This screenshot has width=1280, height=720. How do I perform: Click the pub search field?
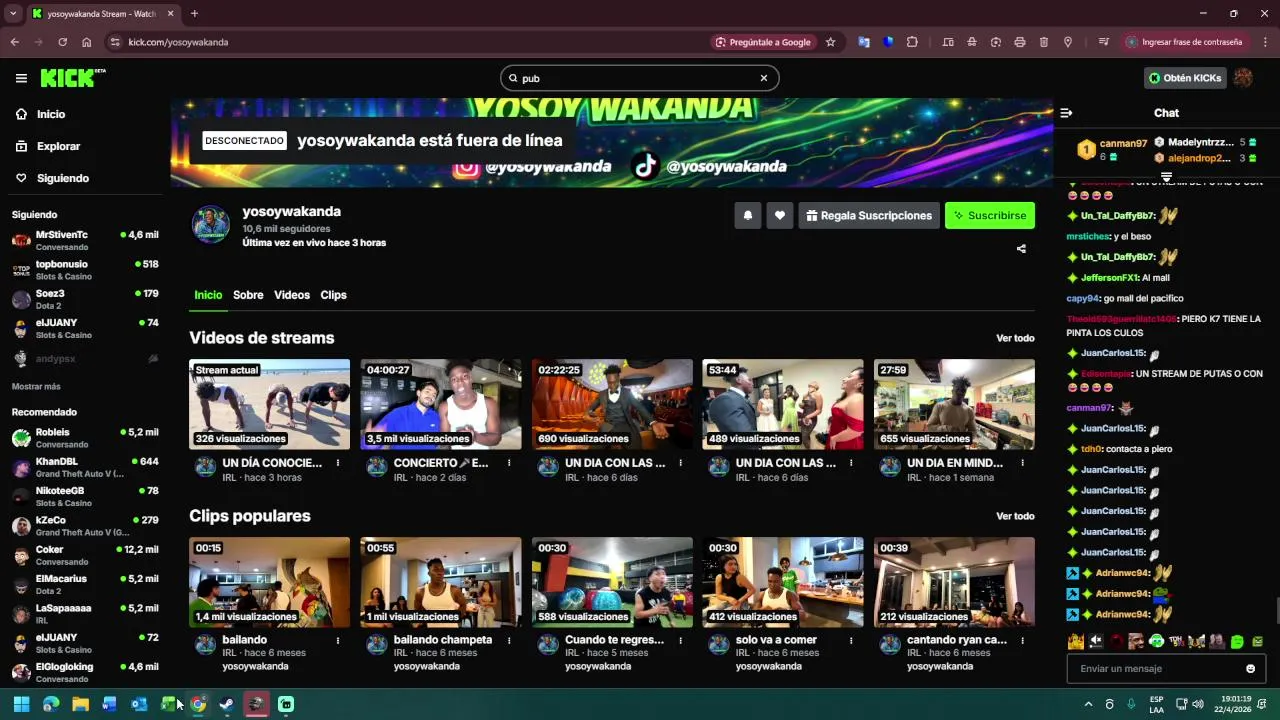point(639,78)
